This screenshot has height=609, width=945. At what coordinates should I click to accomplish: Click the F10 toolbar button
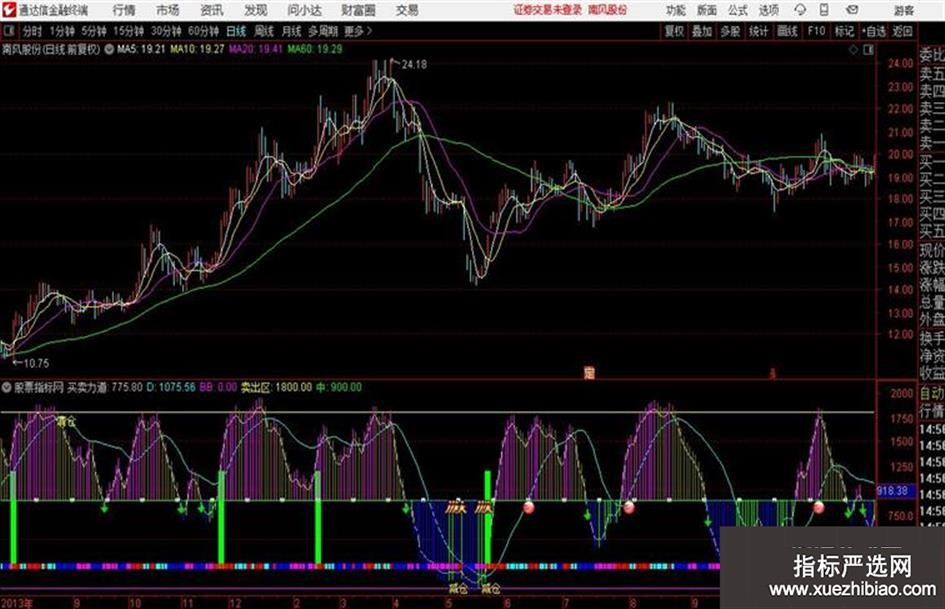pos(817,31)
